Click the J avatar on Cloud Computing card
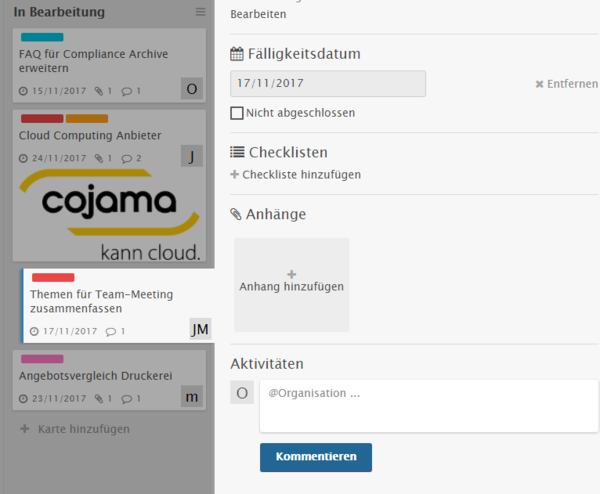This screenshot has height=494, width=600. [192, 156]
